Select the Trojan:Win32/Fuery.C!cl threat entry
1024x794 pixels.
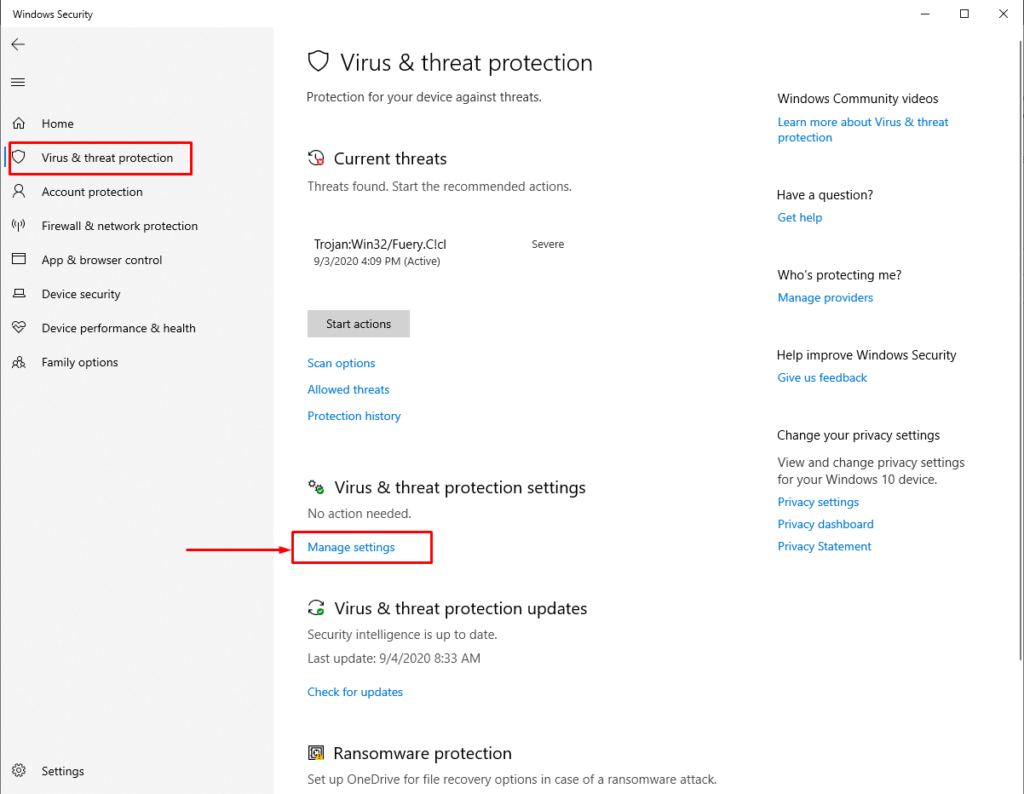click(439, 252)
